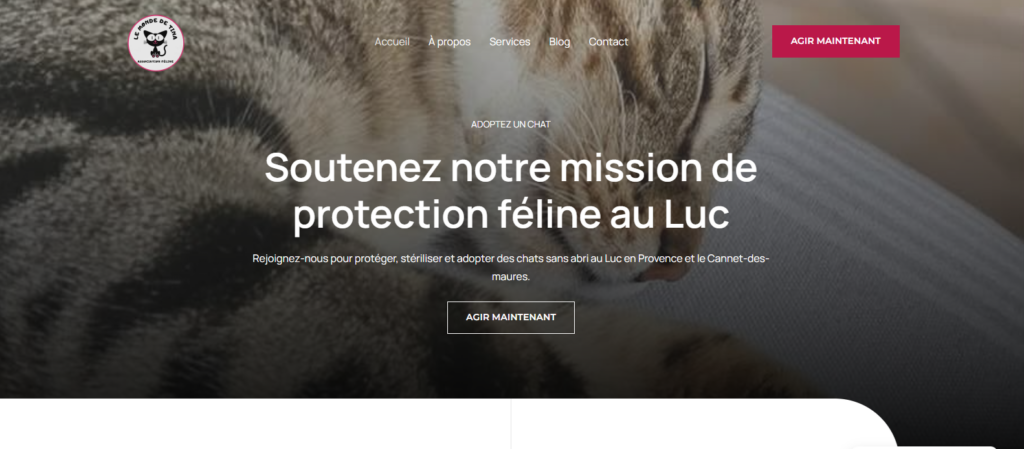
Task: Click the Le Monde de Tina cat logo
Action: coord(156,43)
